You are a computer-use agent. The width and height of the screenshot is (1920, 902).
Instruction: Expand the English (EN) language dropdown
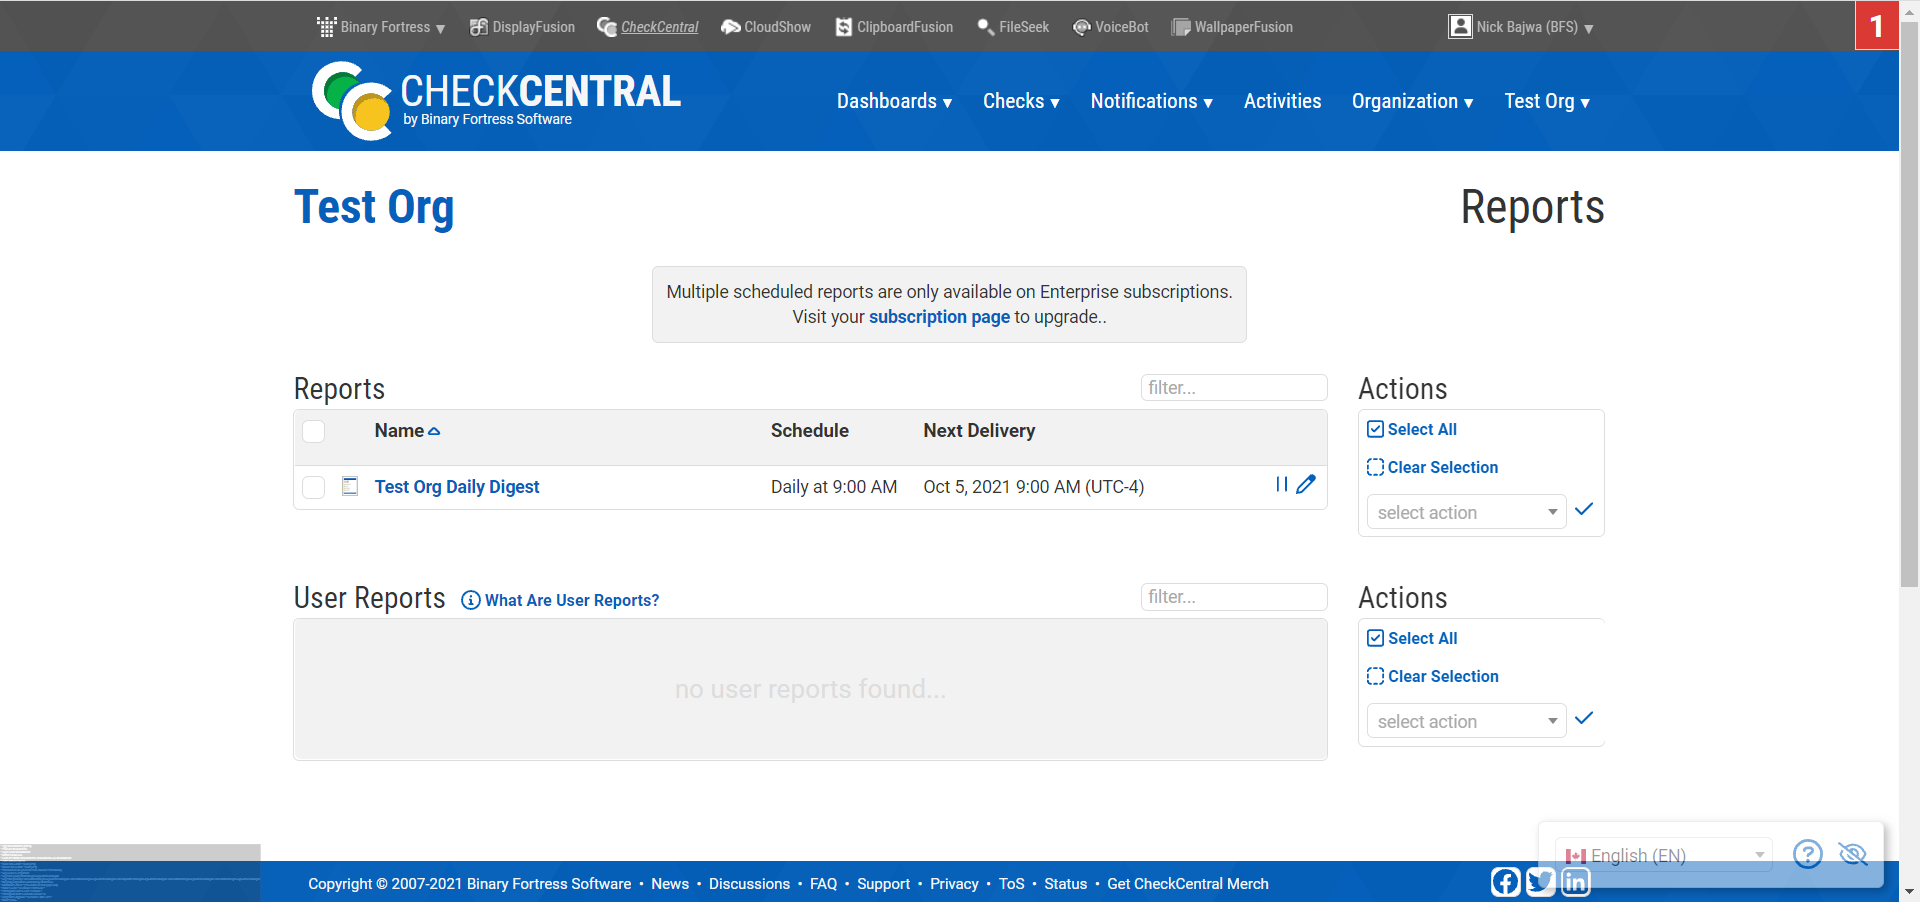[1665, 855]
